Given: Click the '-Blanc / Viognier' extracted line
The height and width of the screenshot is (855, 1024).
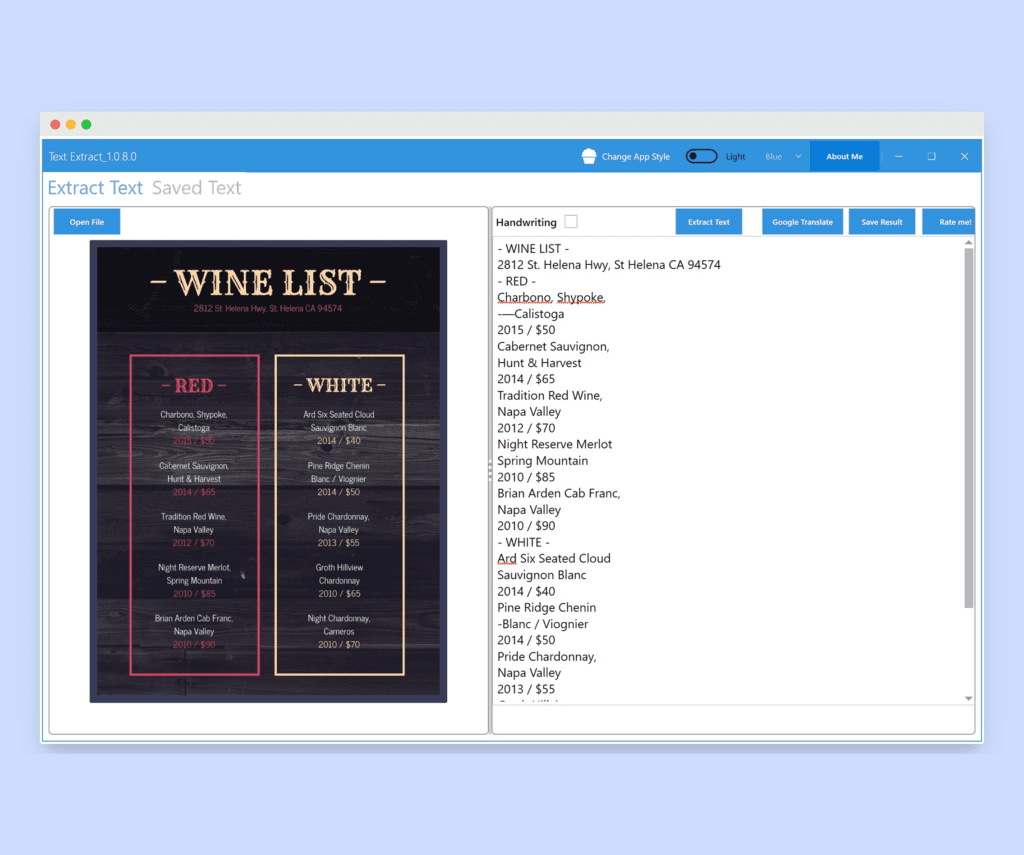Looking at the screenshot, I should pyautogui.click(x=543, y=624).
